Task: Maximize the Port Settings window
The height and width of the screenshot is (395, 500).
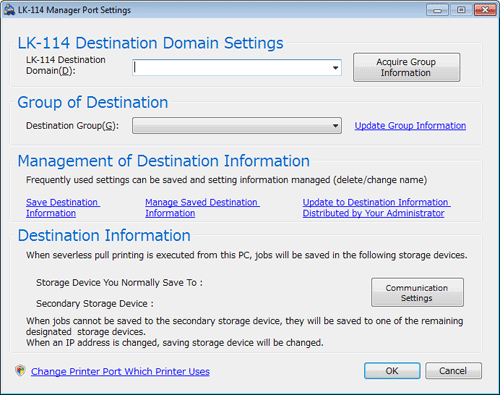Action: pos(461,10)
